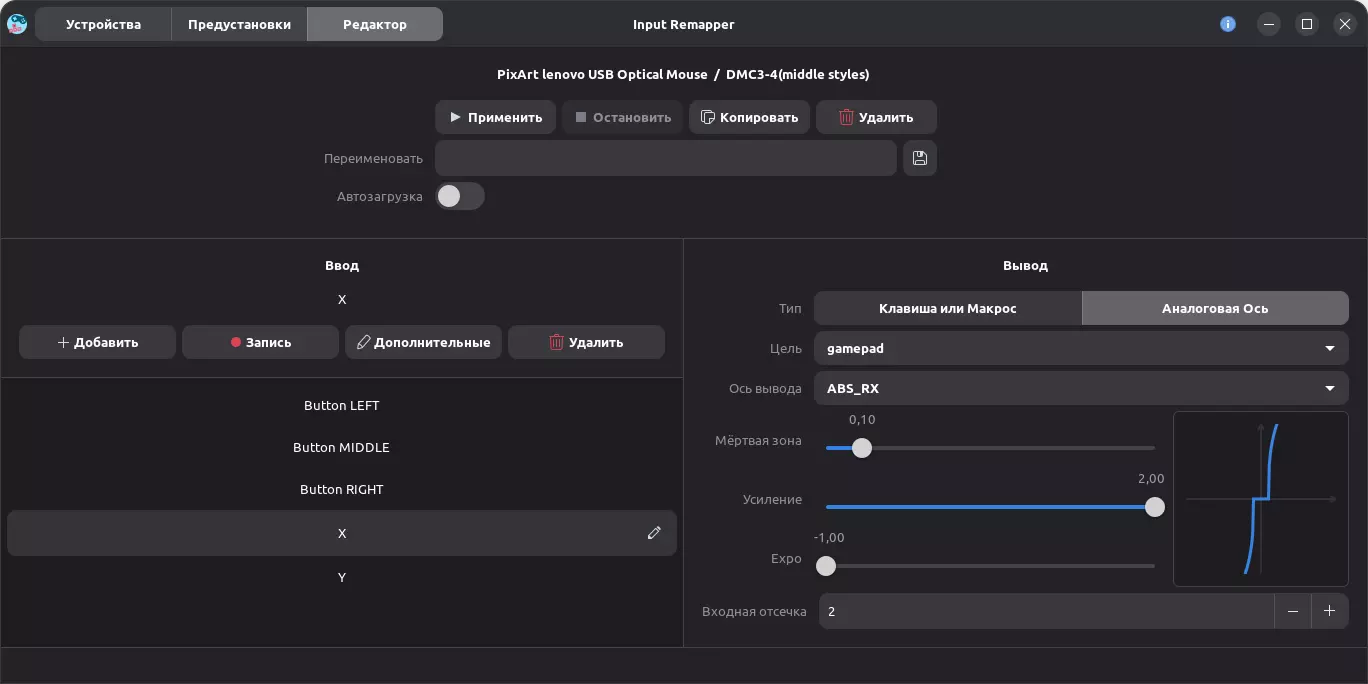Click the Переименовать text field
This screenshot has width=1368, height=684.
coord(665,158)
